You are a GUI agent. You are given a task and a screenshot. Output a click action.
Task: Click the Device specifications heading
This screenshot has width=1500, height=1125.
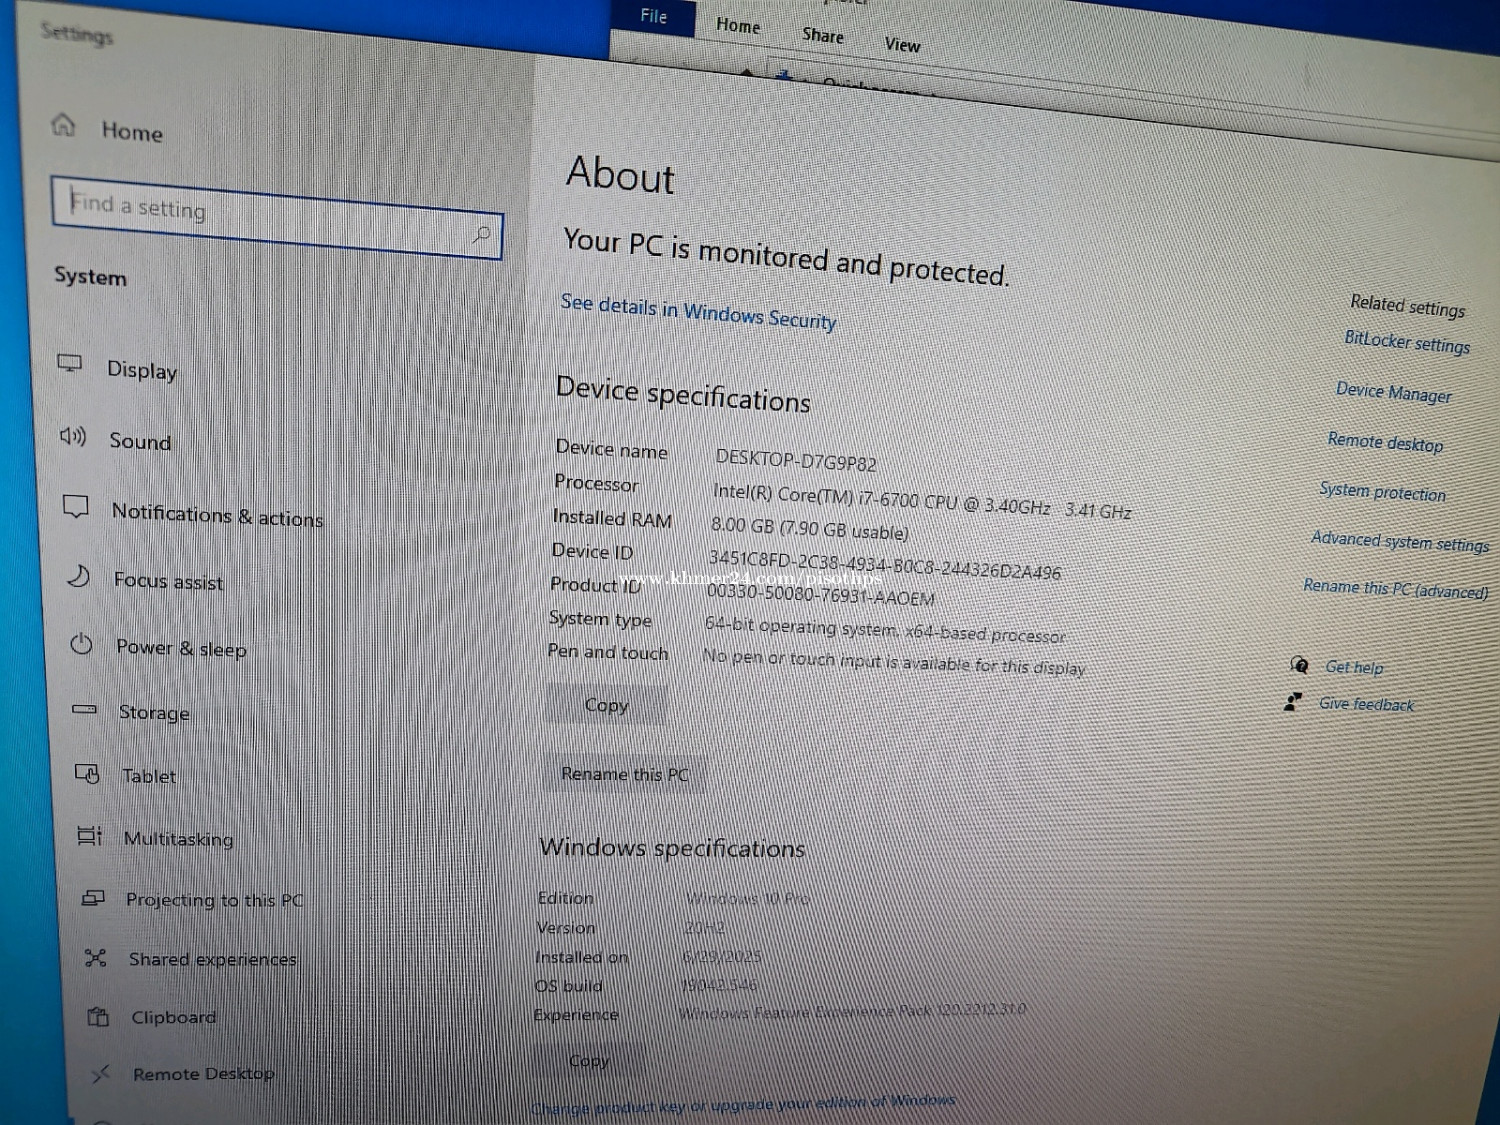click(x=683, y=394)
